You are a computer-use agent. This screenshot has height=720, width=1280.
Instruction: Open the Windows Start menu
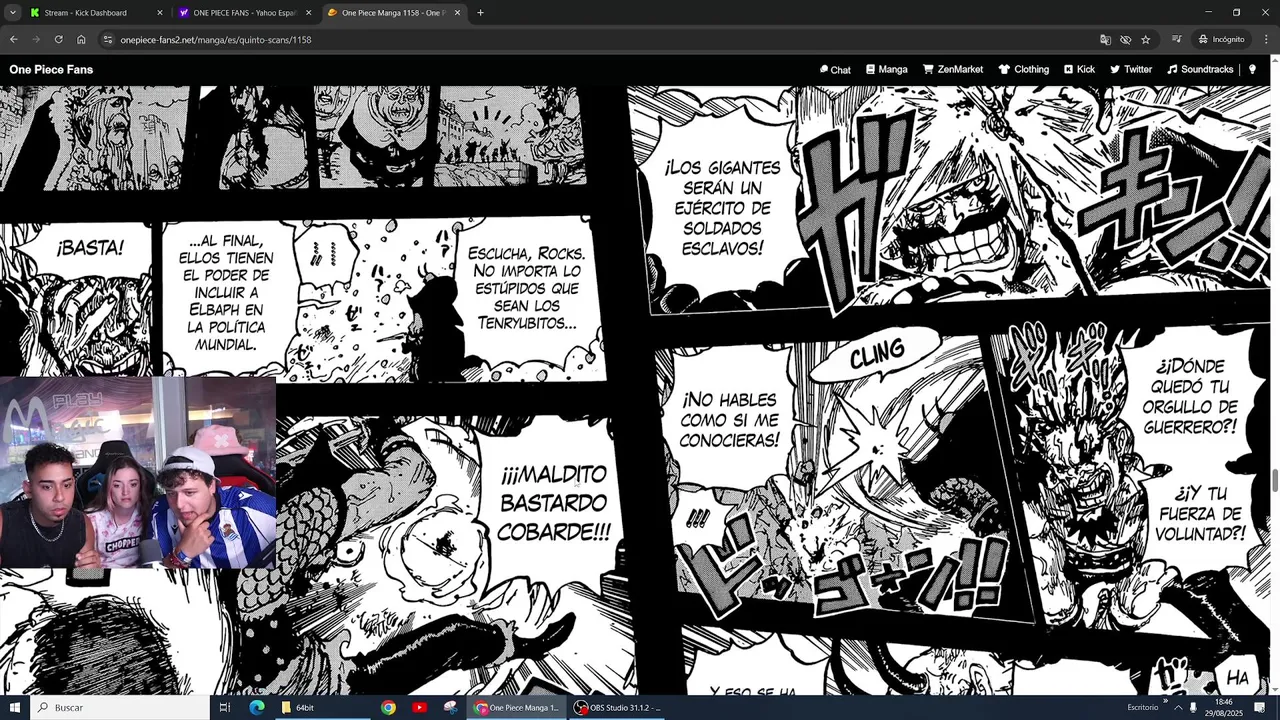coord(15,707)
